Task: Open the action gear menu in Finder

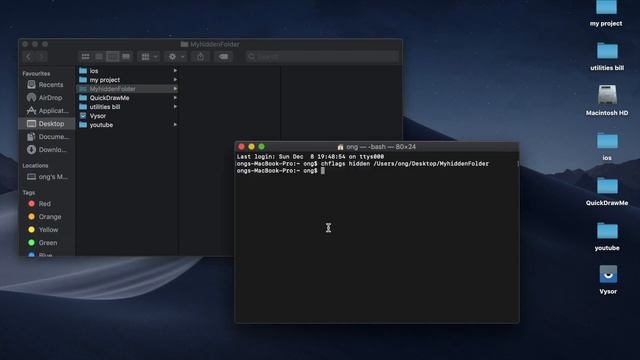Action: 176,56
